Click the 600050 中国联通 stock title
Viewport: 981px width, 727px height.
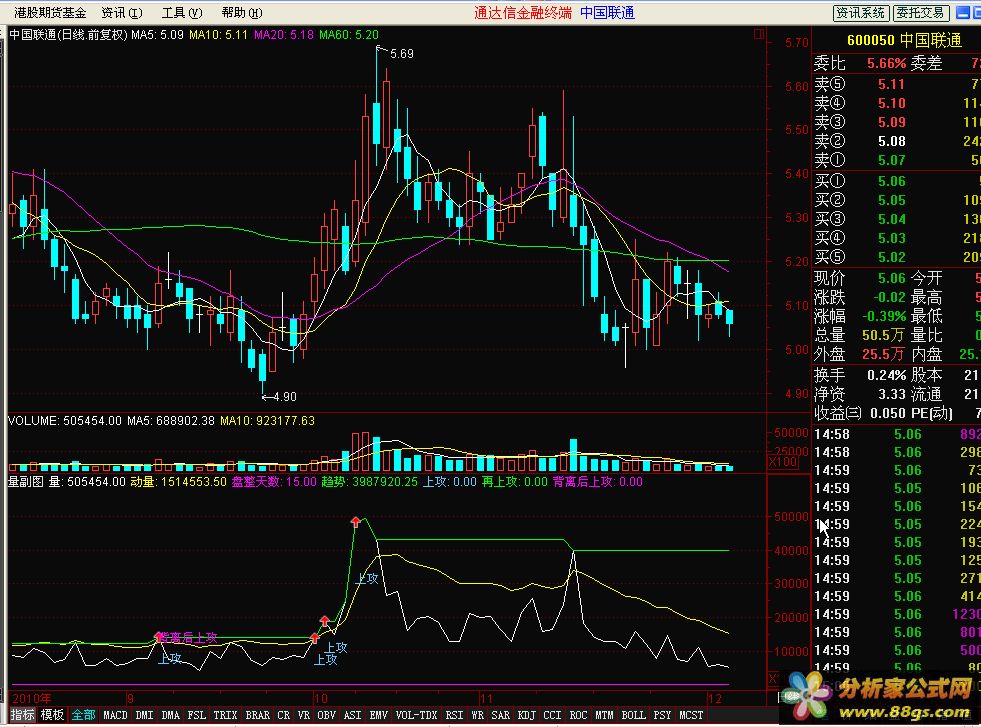pyautogui.click(x=904, y=41)
